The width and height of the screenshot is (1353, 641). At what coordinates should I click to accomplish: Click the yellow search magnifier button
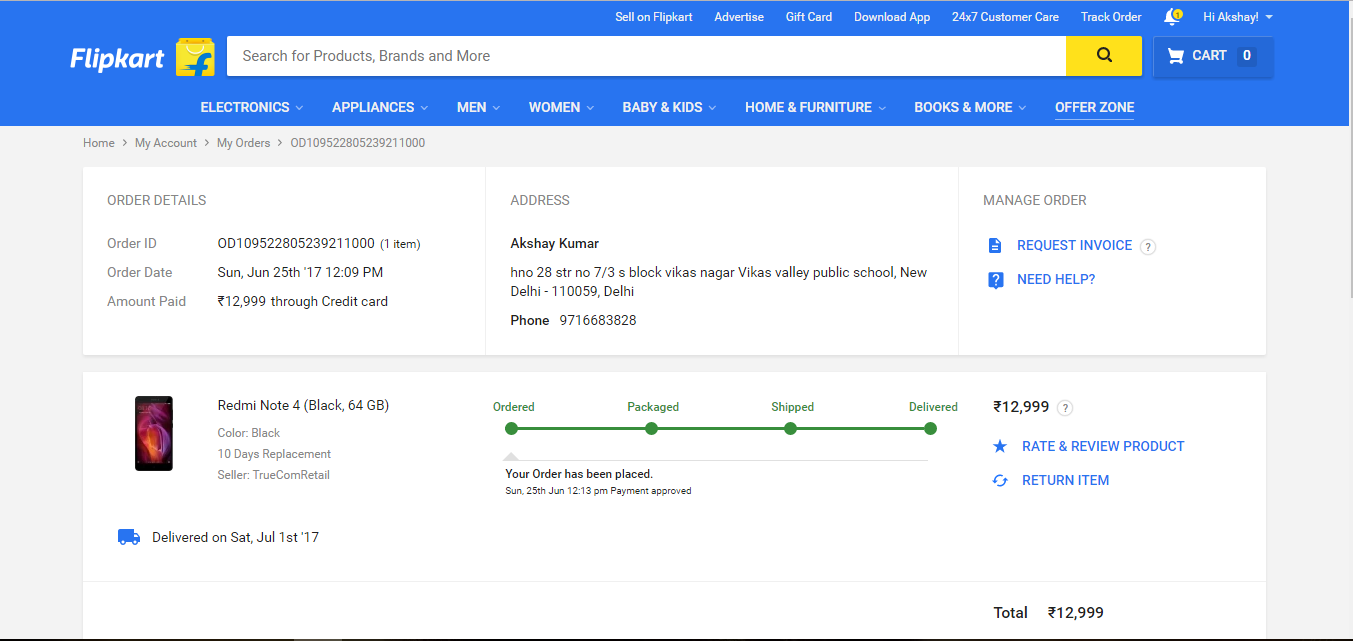click(x=1103, y=56)
